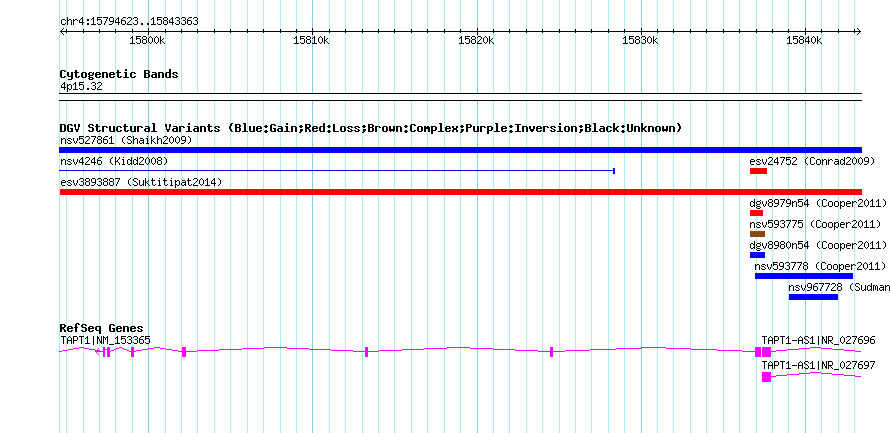This screenshot has width=890, height=433.
Task: Click the TAPT1 exon near 15802k
Action: 184,352
